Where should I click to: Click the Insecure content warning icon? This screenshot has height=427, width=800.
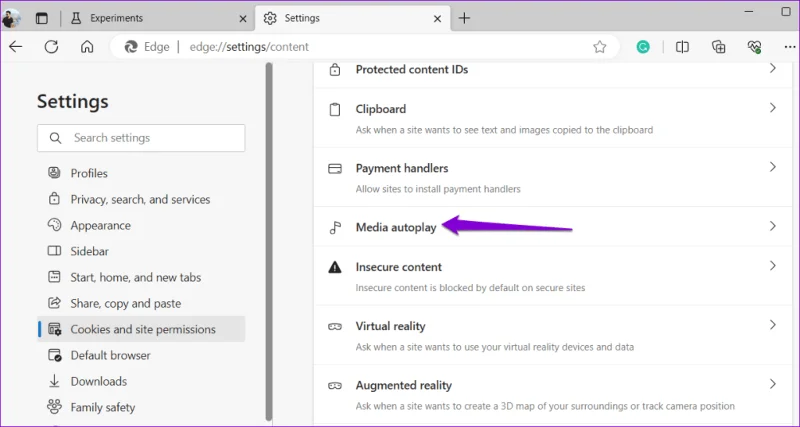[335, 267]
